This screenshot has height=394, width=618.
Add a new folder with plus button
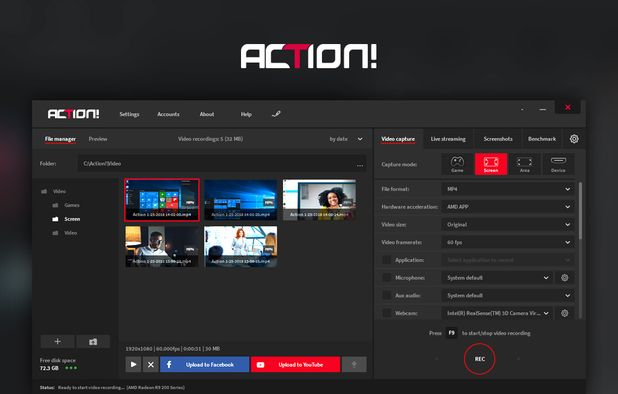coord(58,342)
